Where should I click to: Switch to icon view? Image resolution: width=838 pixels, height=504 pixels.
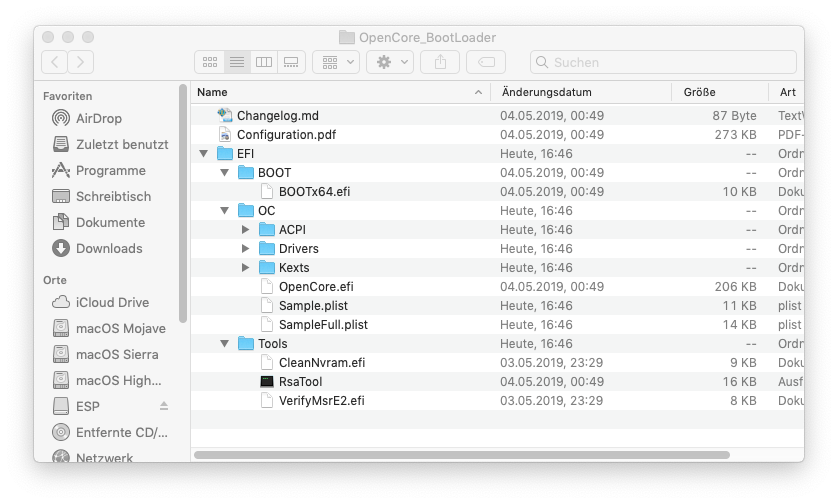click(210, 62)
